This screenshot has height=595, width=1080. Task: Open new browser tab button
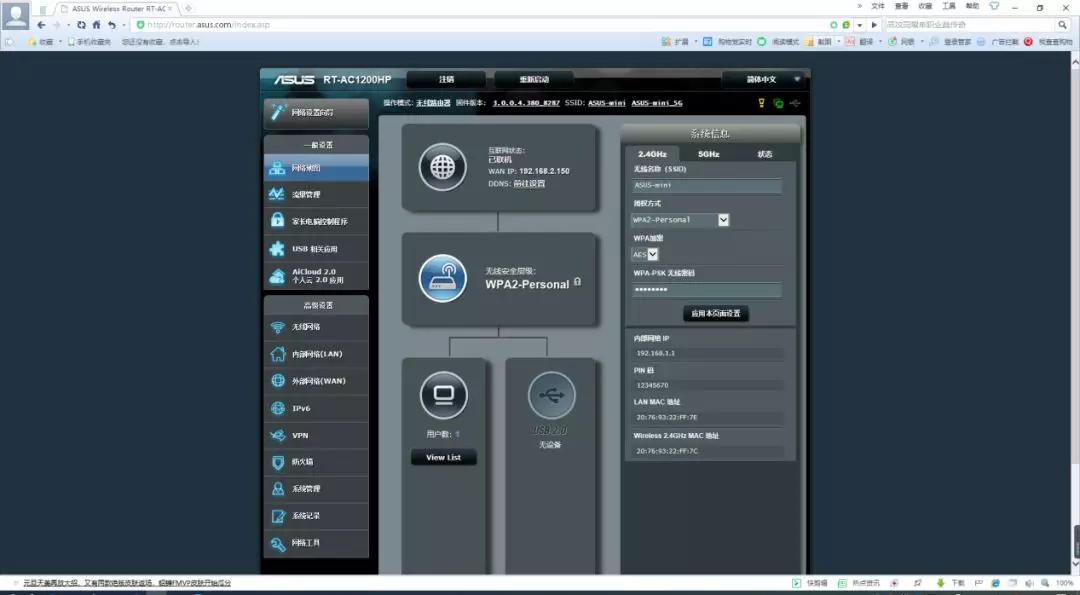click(x=188, y=9)
